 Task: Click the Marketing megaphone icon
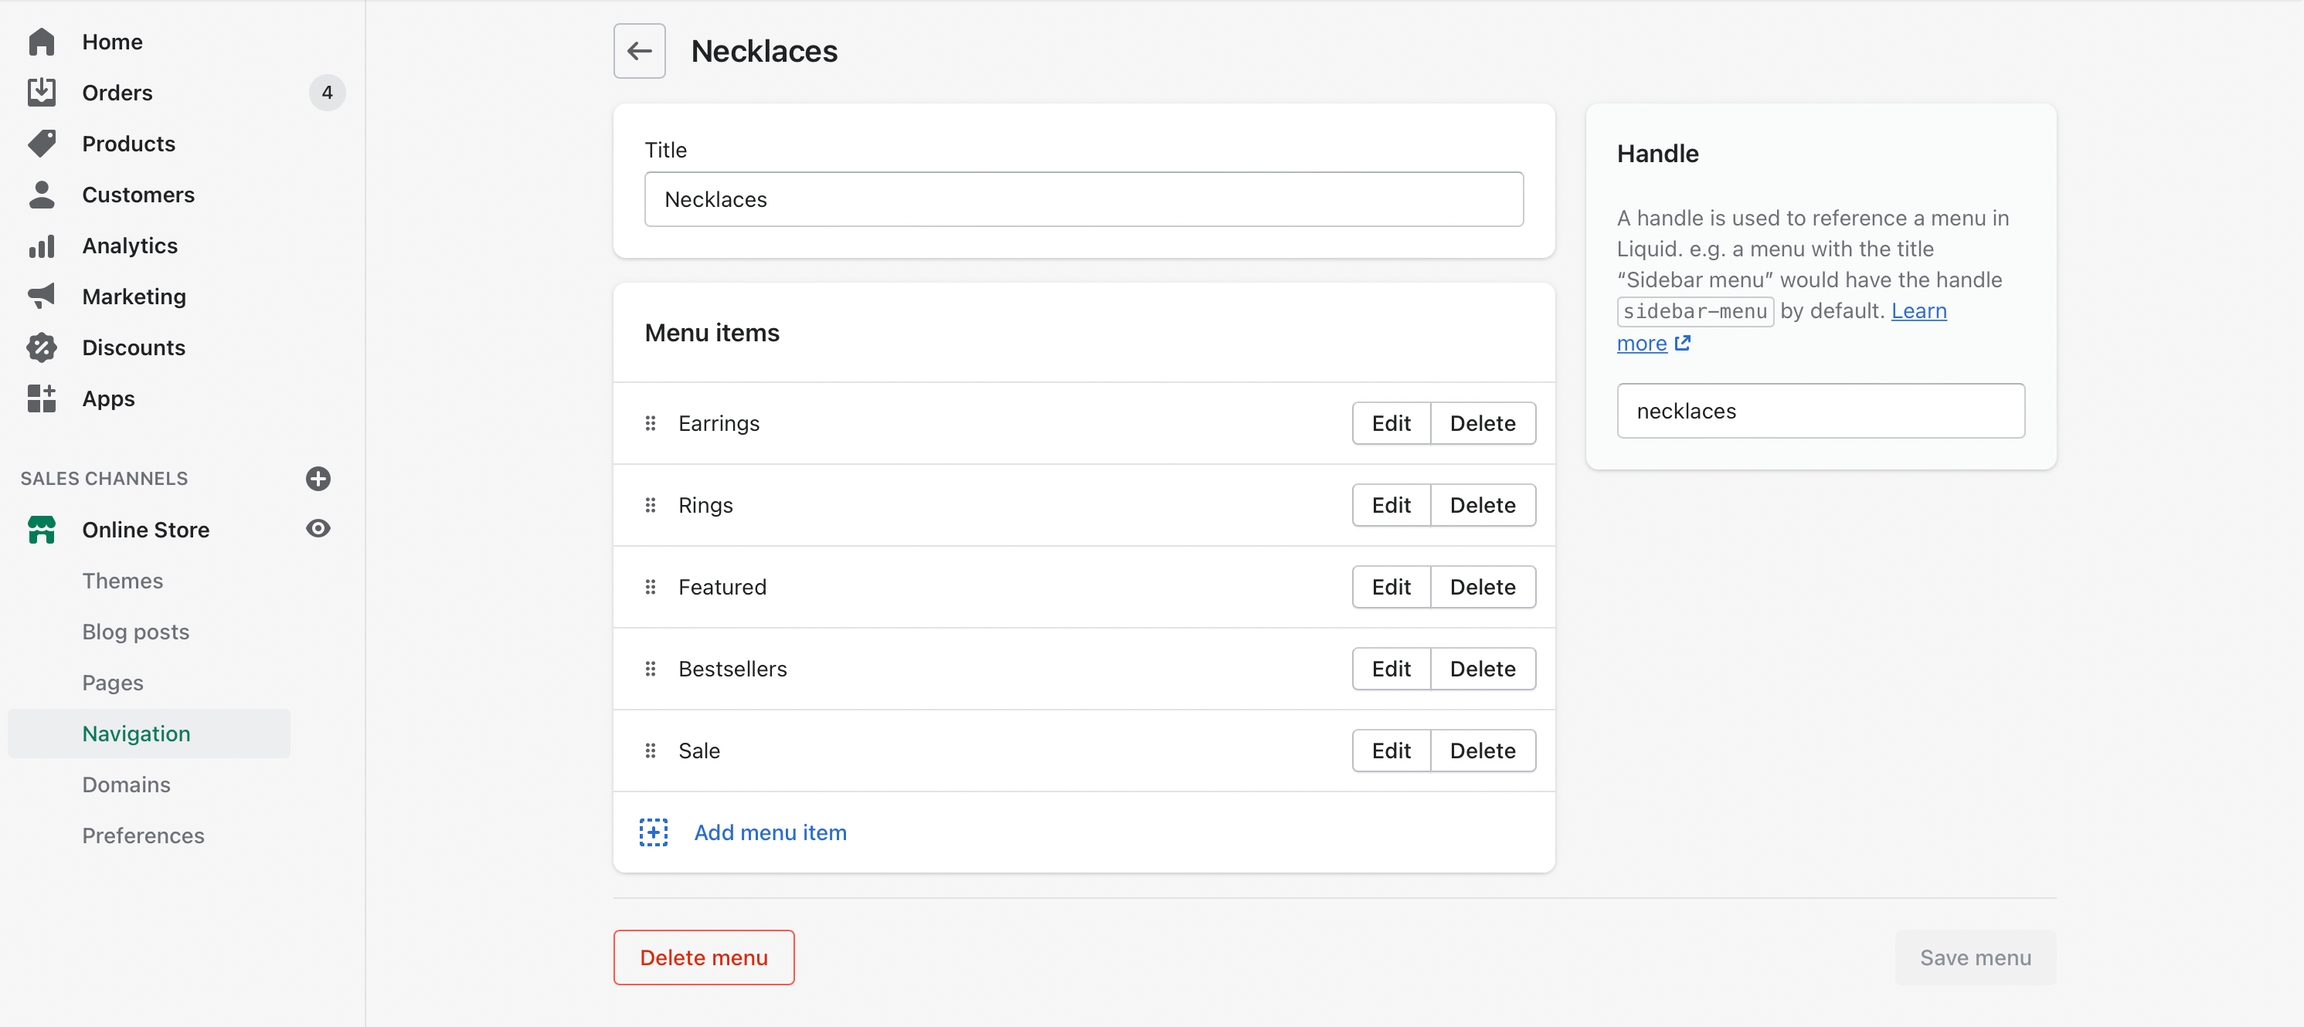tap(42, 296)
